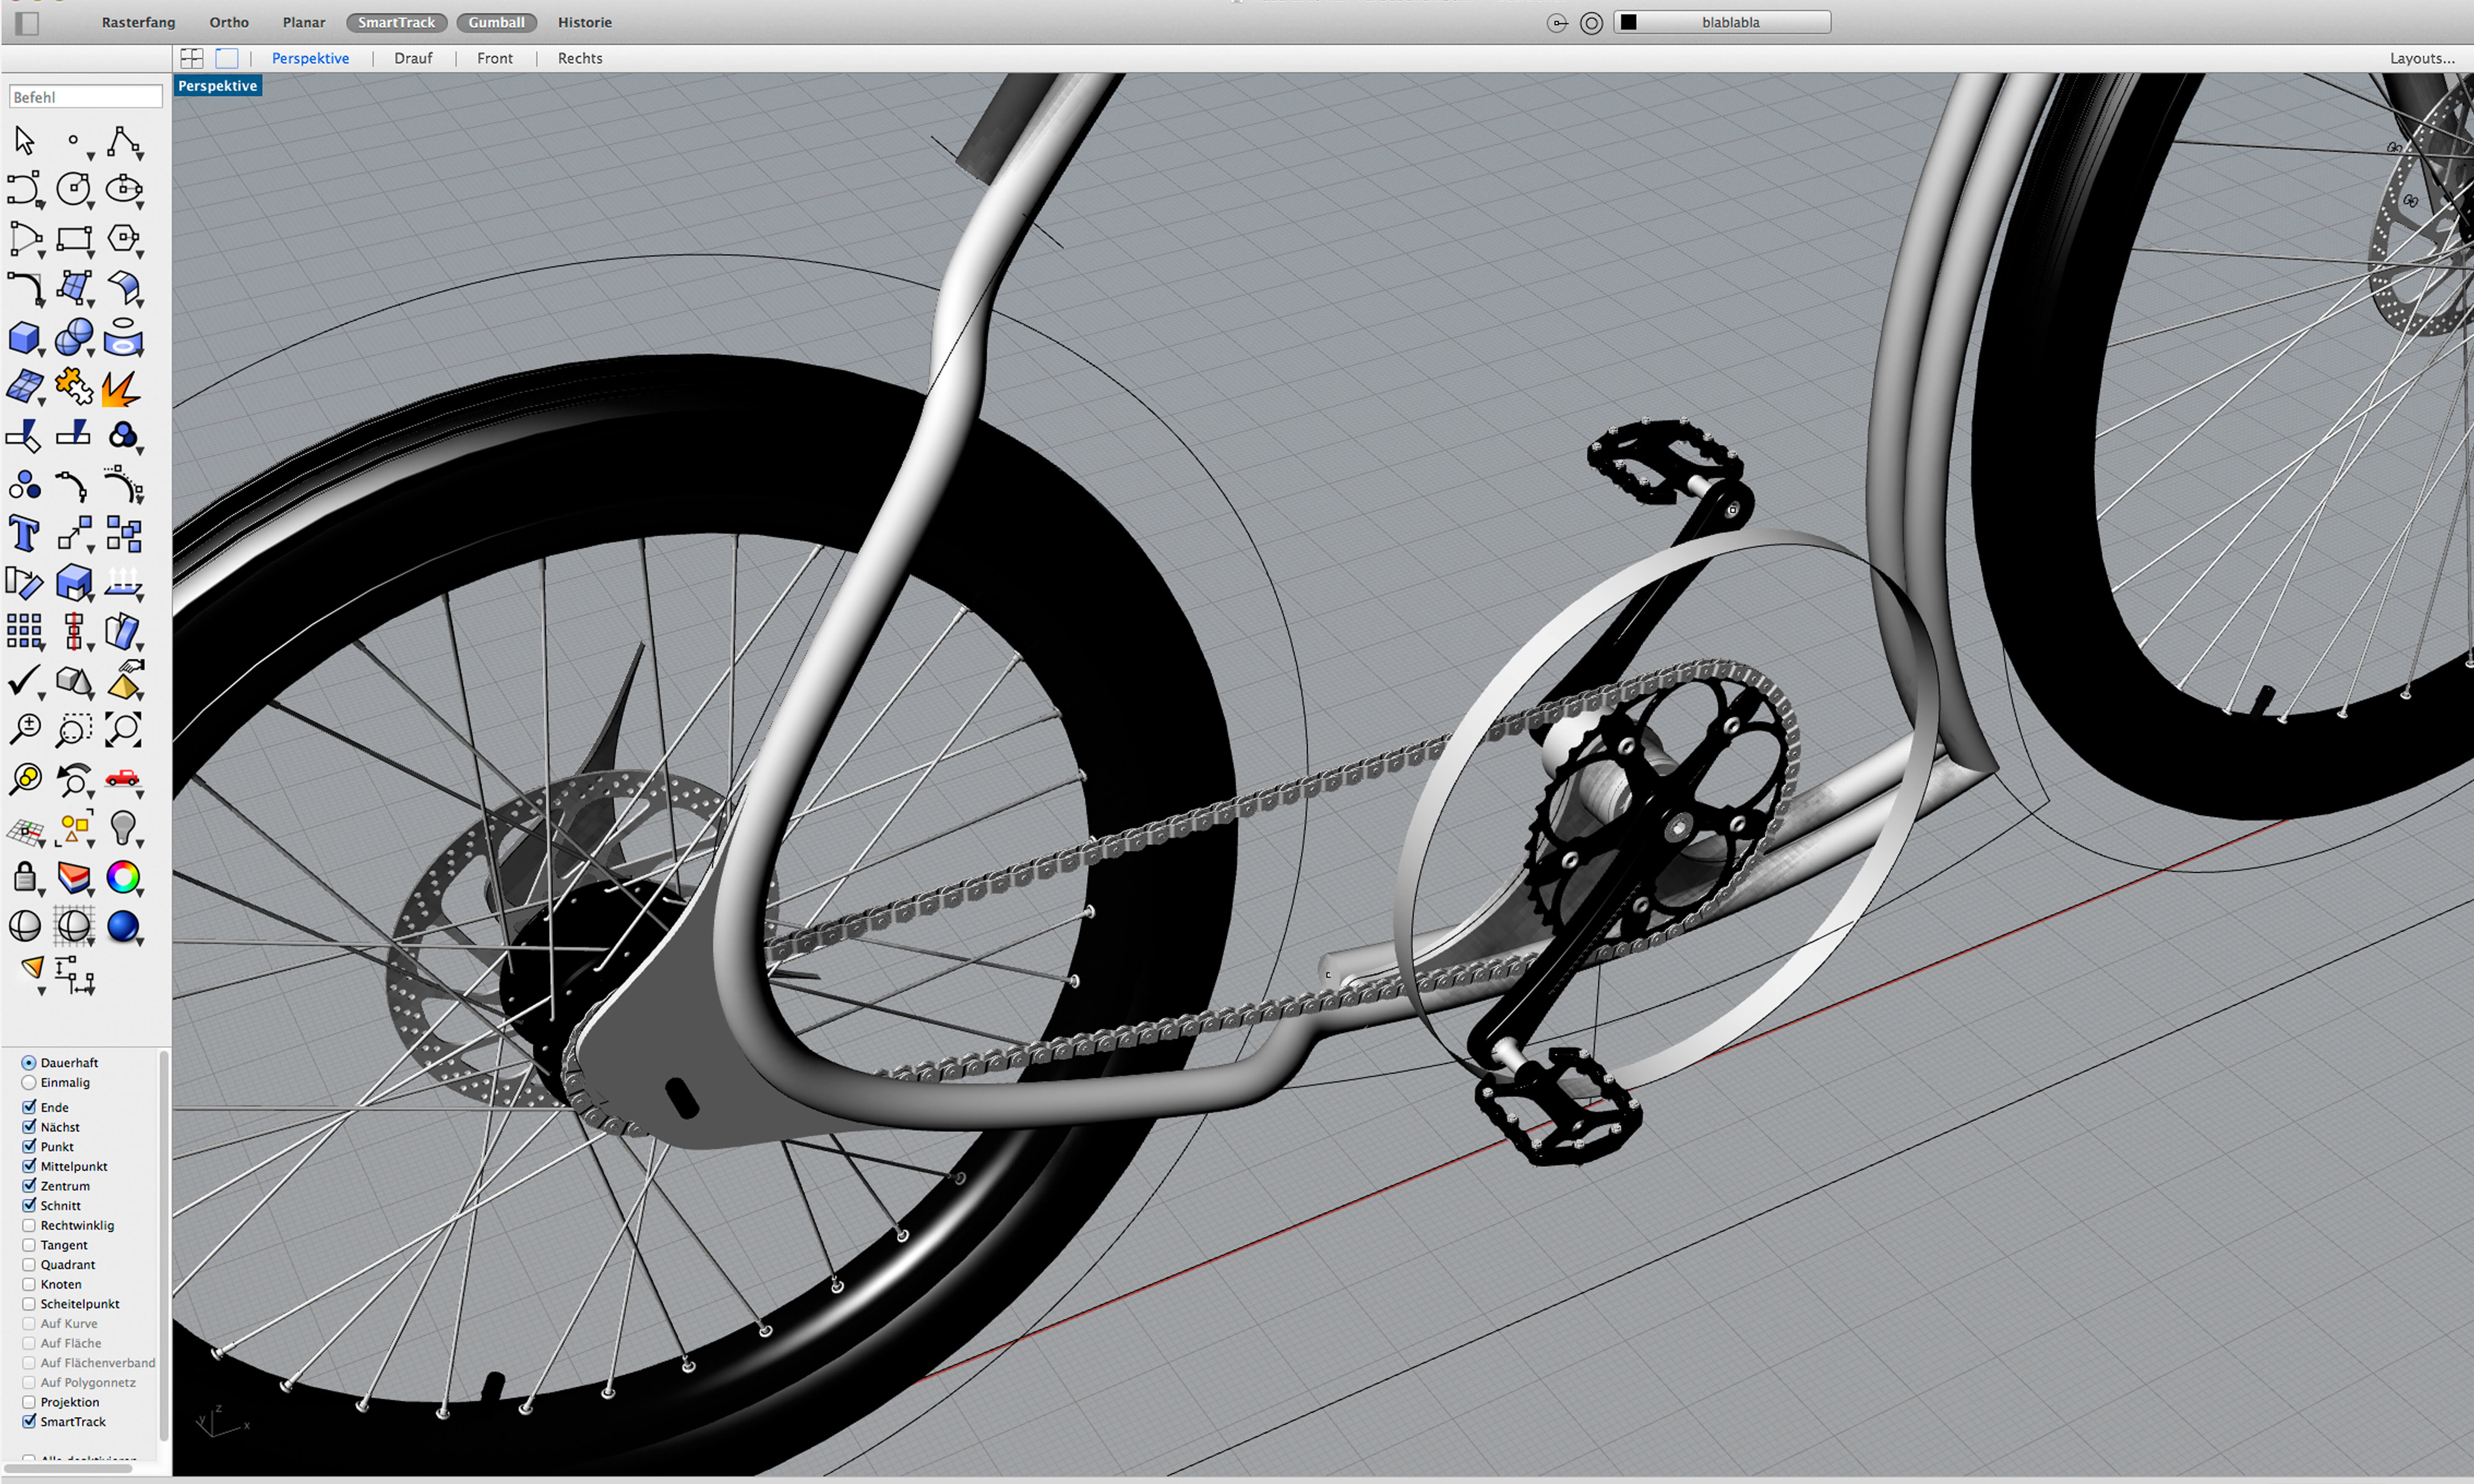This screenshot has height=1484, width=2474.
Task: Select the Ellipse tool
Action: coord(123,189)
